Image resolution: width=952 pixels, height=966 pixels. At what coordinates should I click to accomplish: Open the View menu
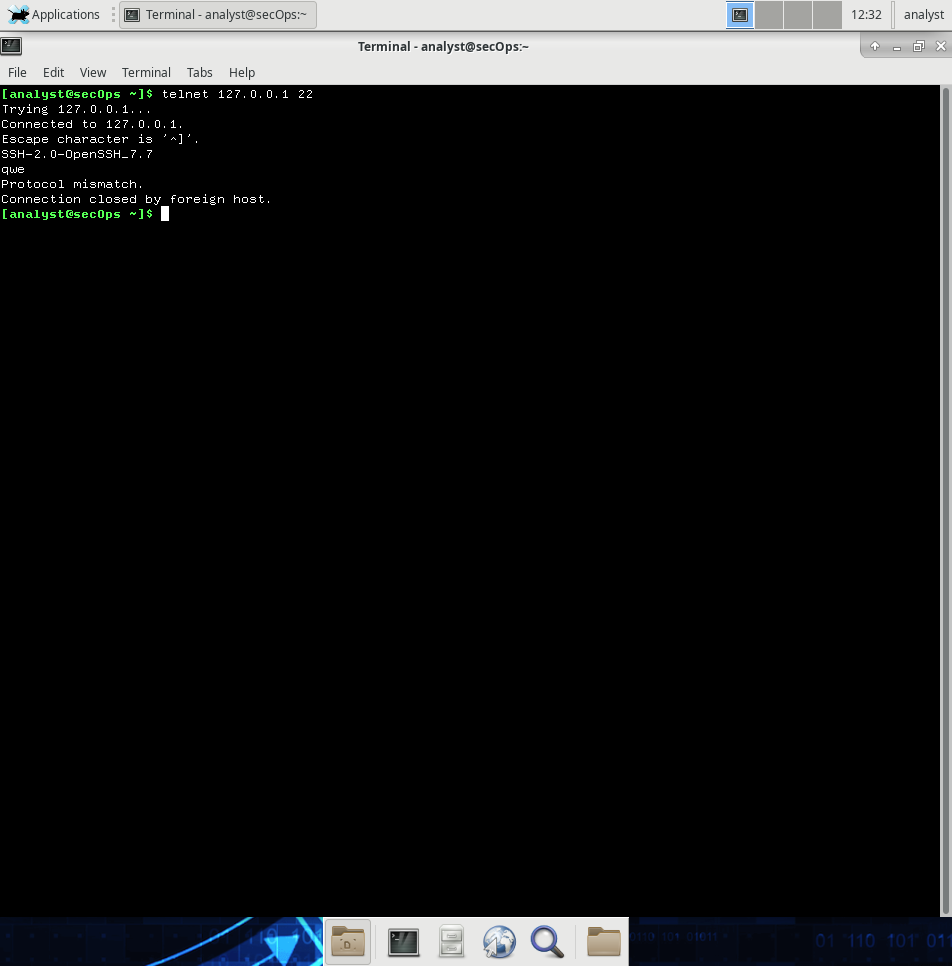pyautogui.click(x=93, y=73)
